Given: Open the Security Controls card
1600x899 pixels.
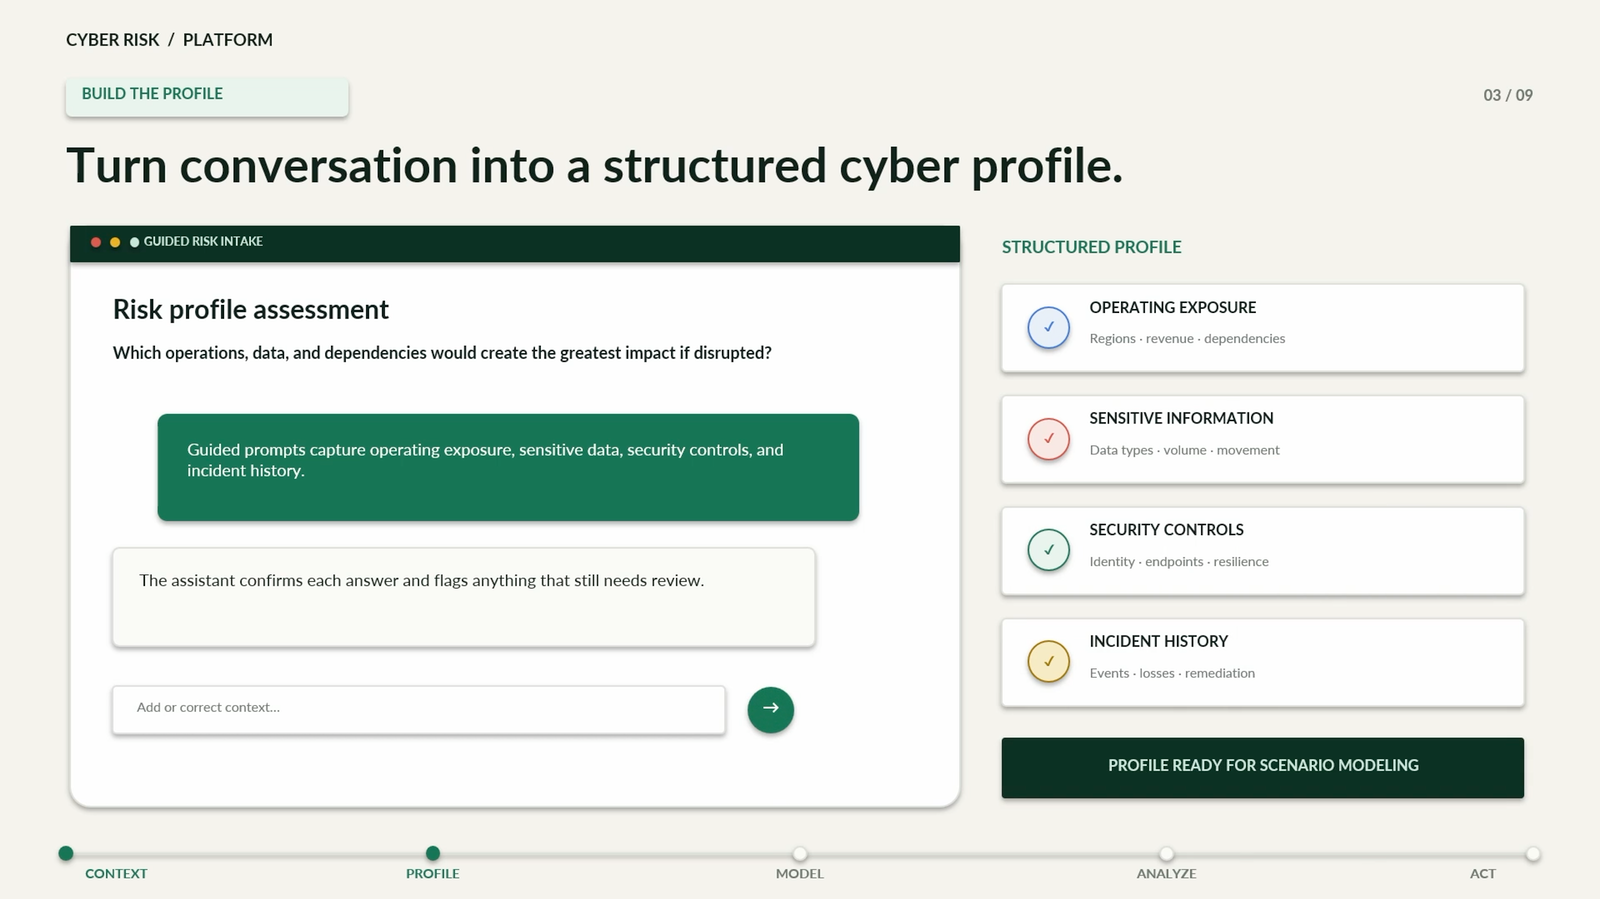Looking at the screenshot, I should [1262, 551].
